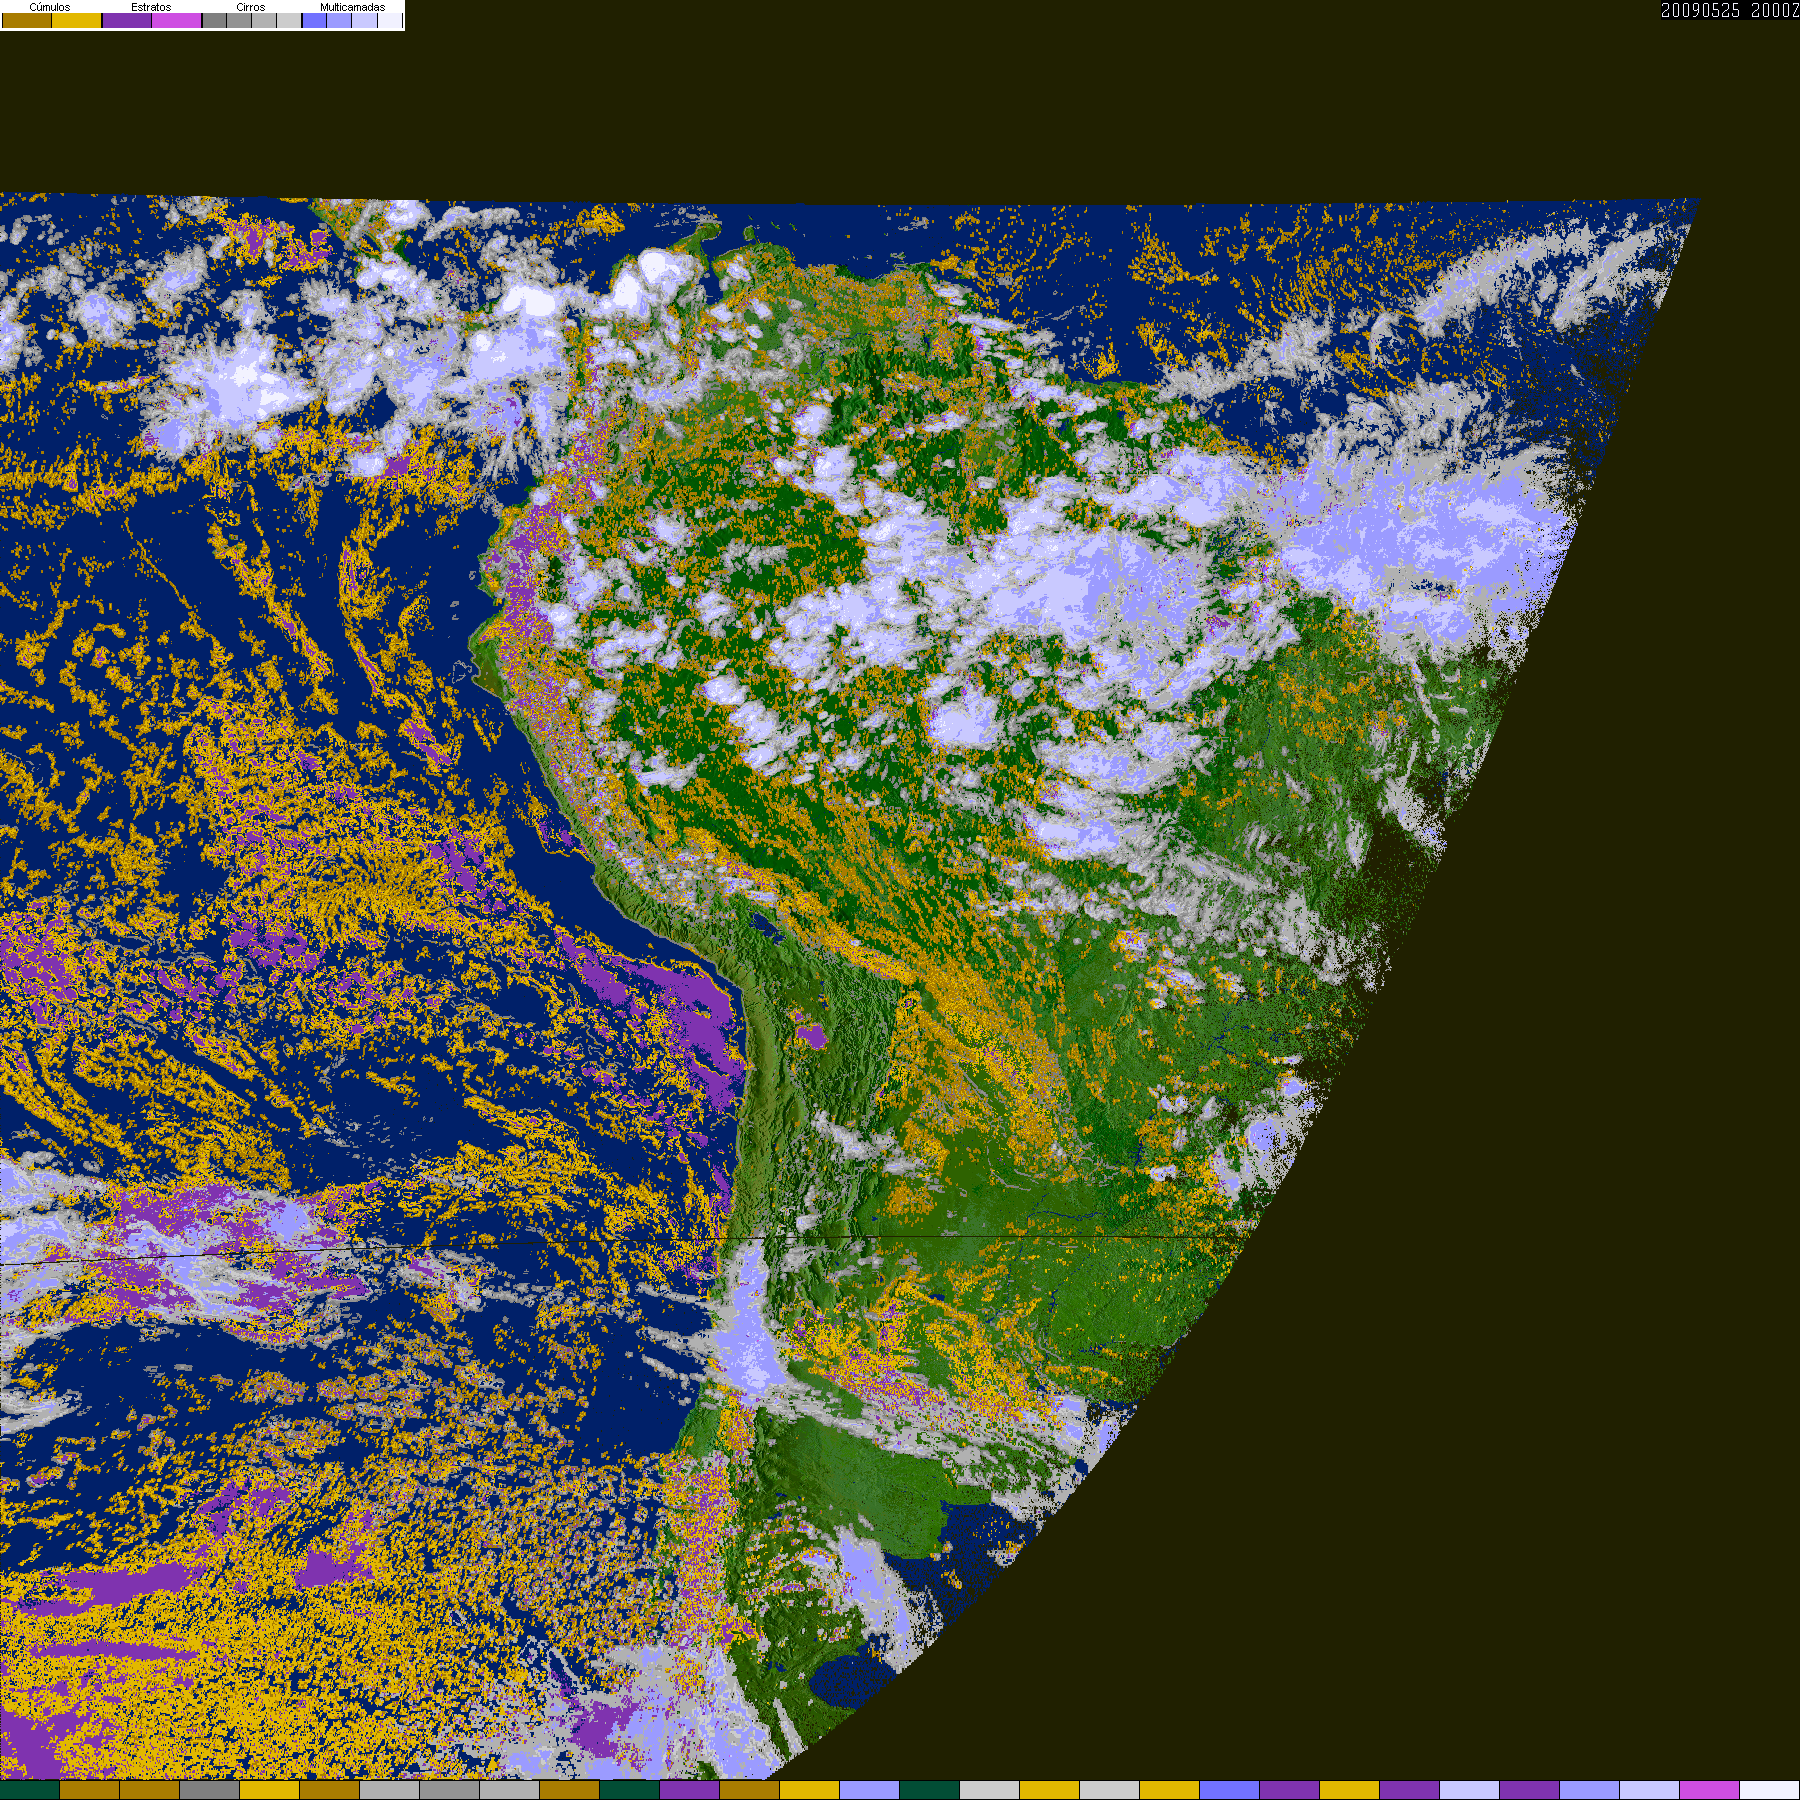Choose the lightest grey Cirros legend swatch
Screen dimensions: 1800x1800
(289, 20)
